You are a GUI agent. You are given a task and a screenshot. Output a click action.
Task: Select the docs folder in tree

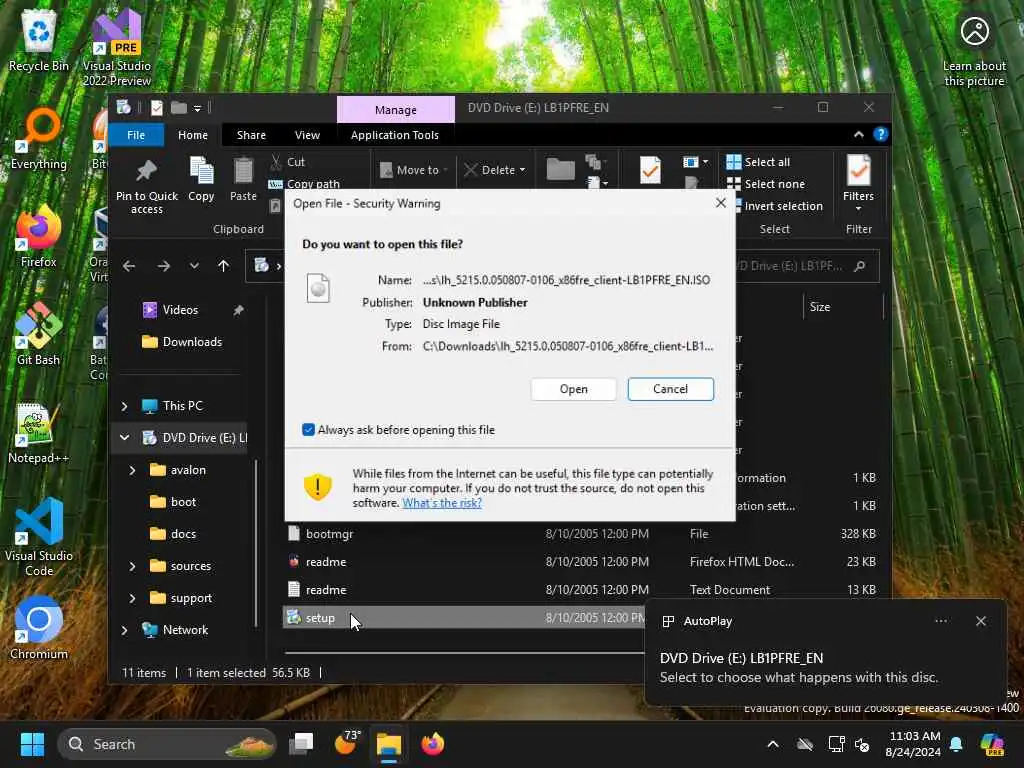click(174, 534)
